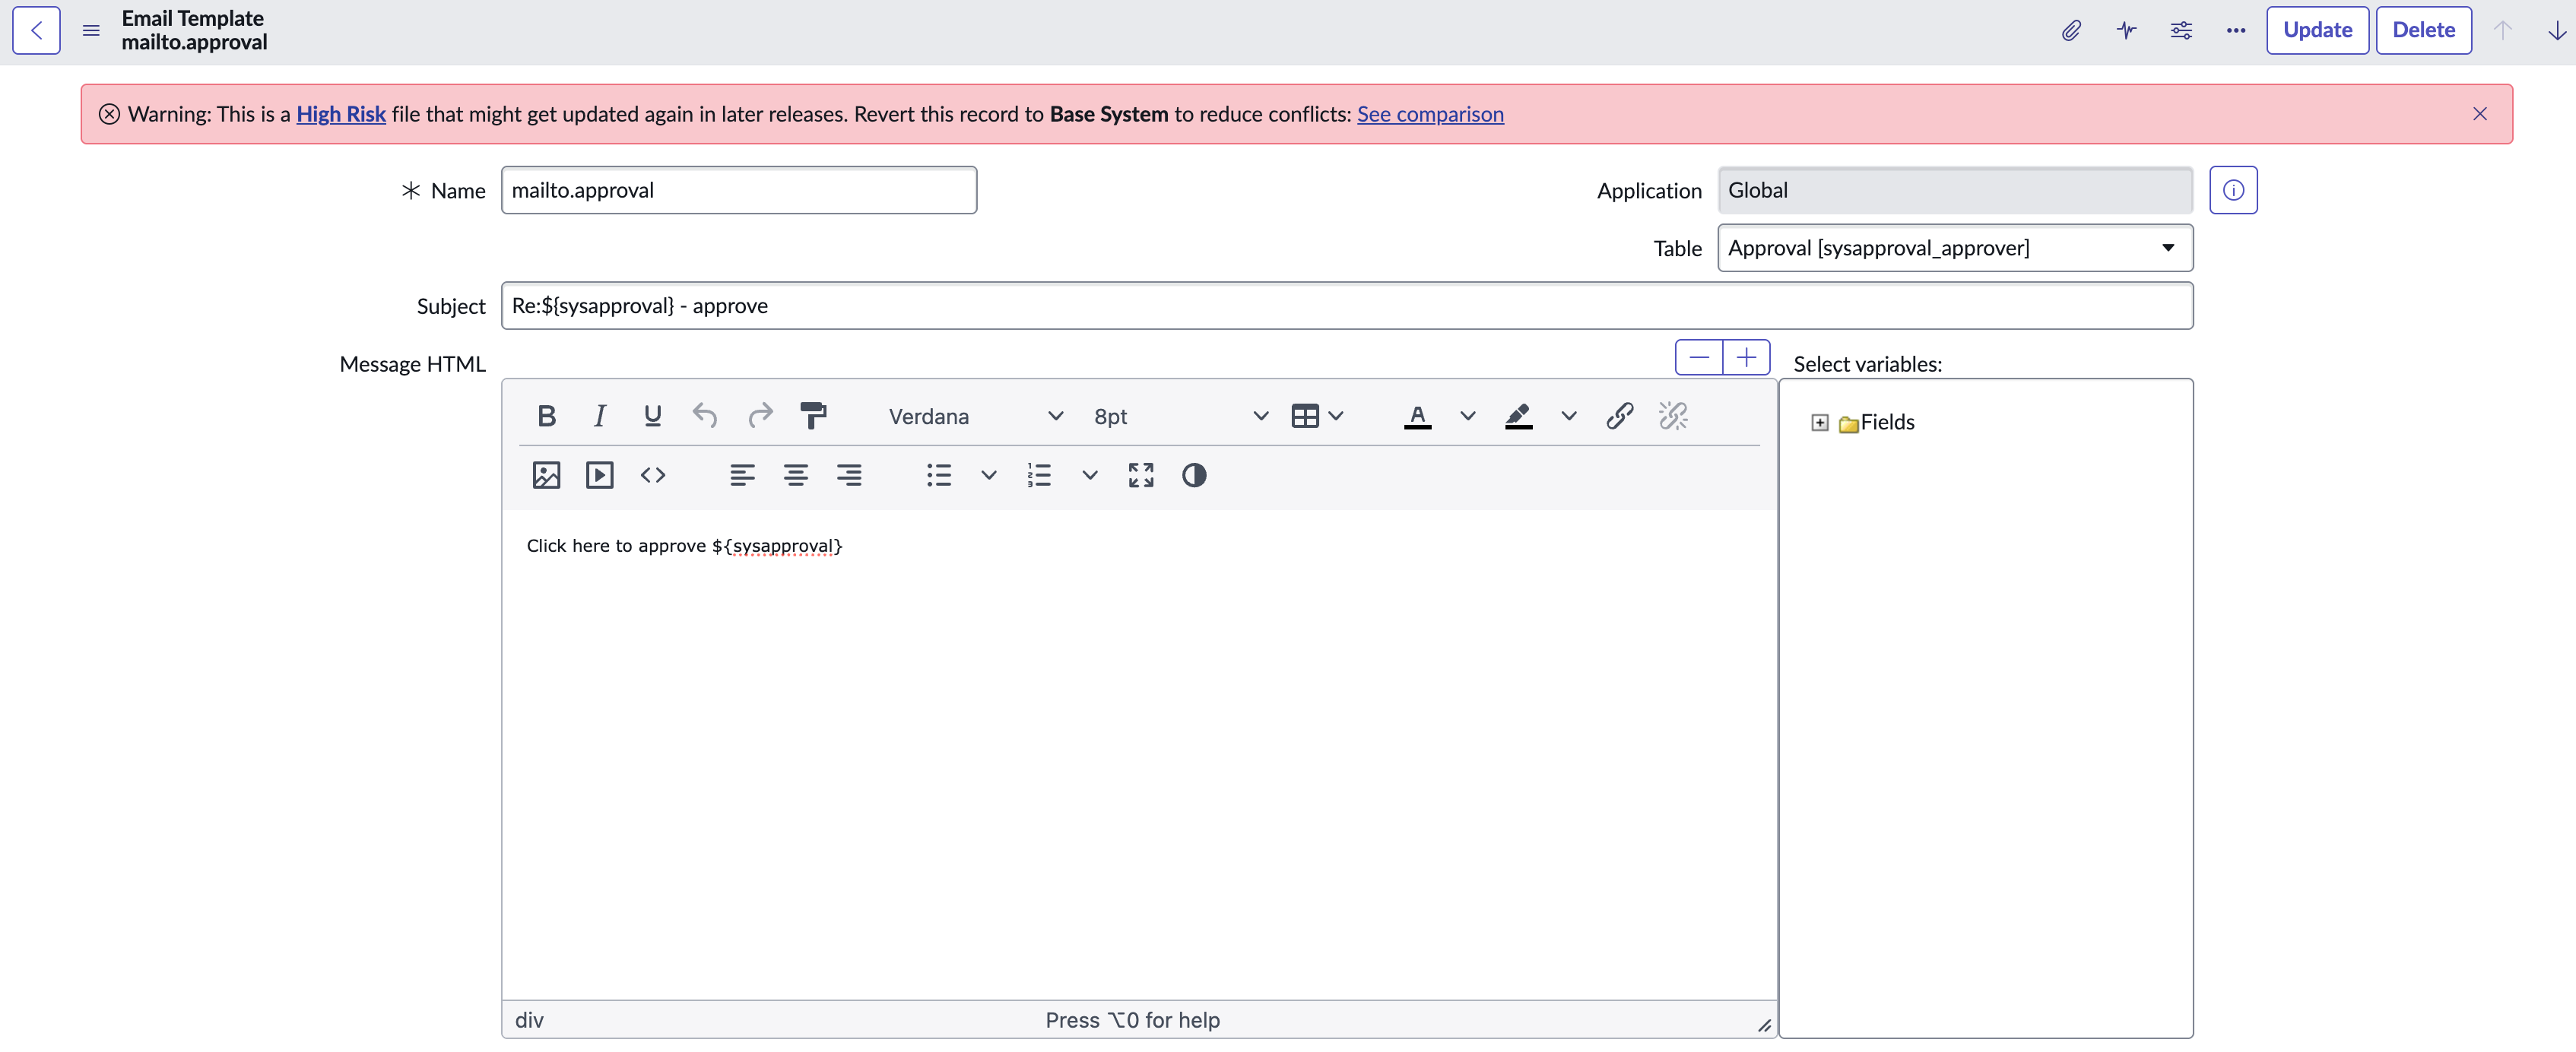Show Application field information icon
The height and width of the screenshot is (1052, 2576).
(2233, 190)
